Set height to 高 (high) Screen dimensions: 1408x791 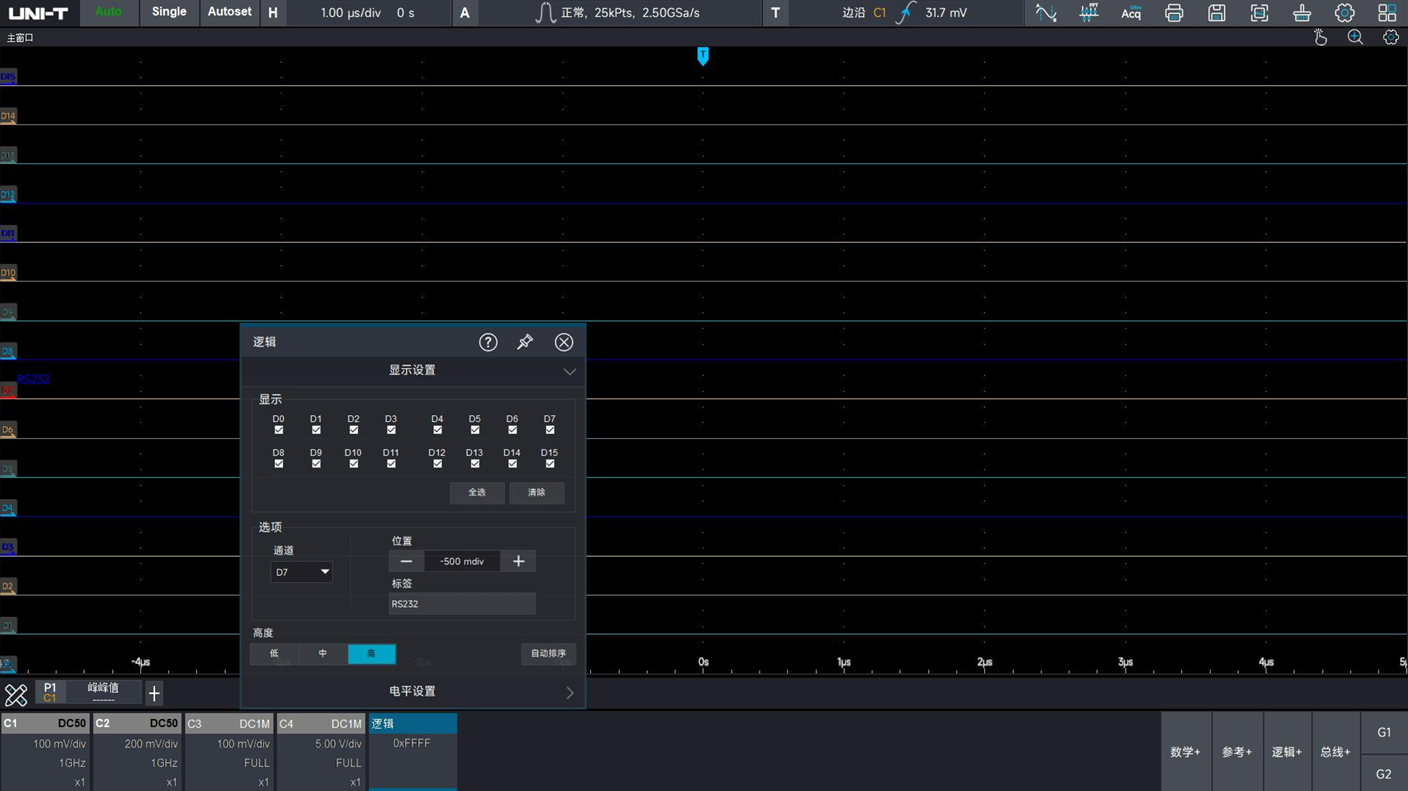pyautogui.click(x=372, y=654)
